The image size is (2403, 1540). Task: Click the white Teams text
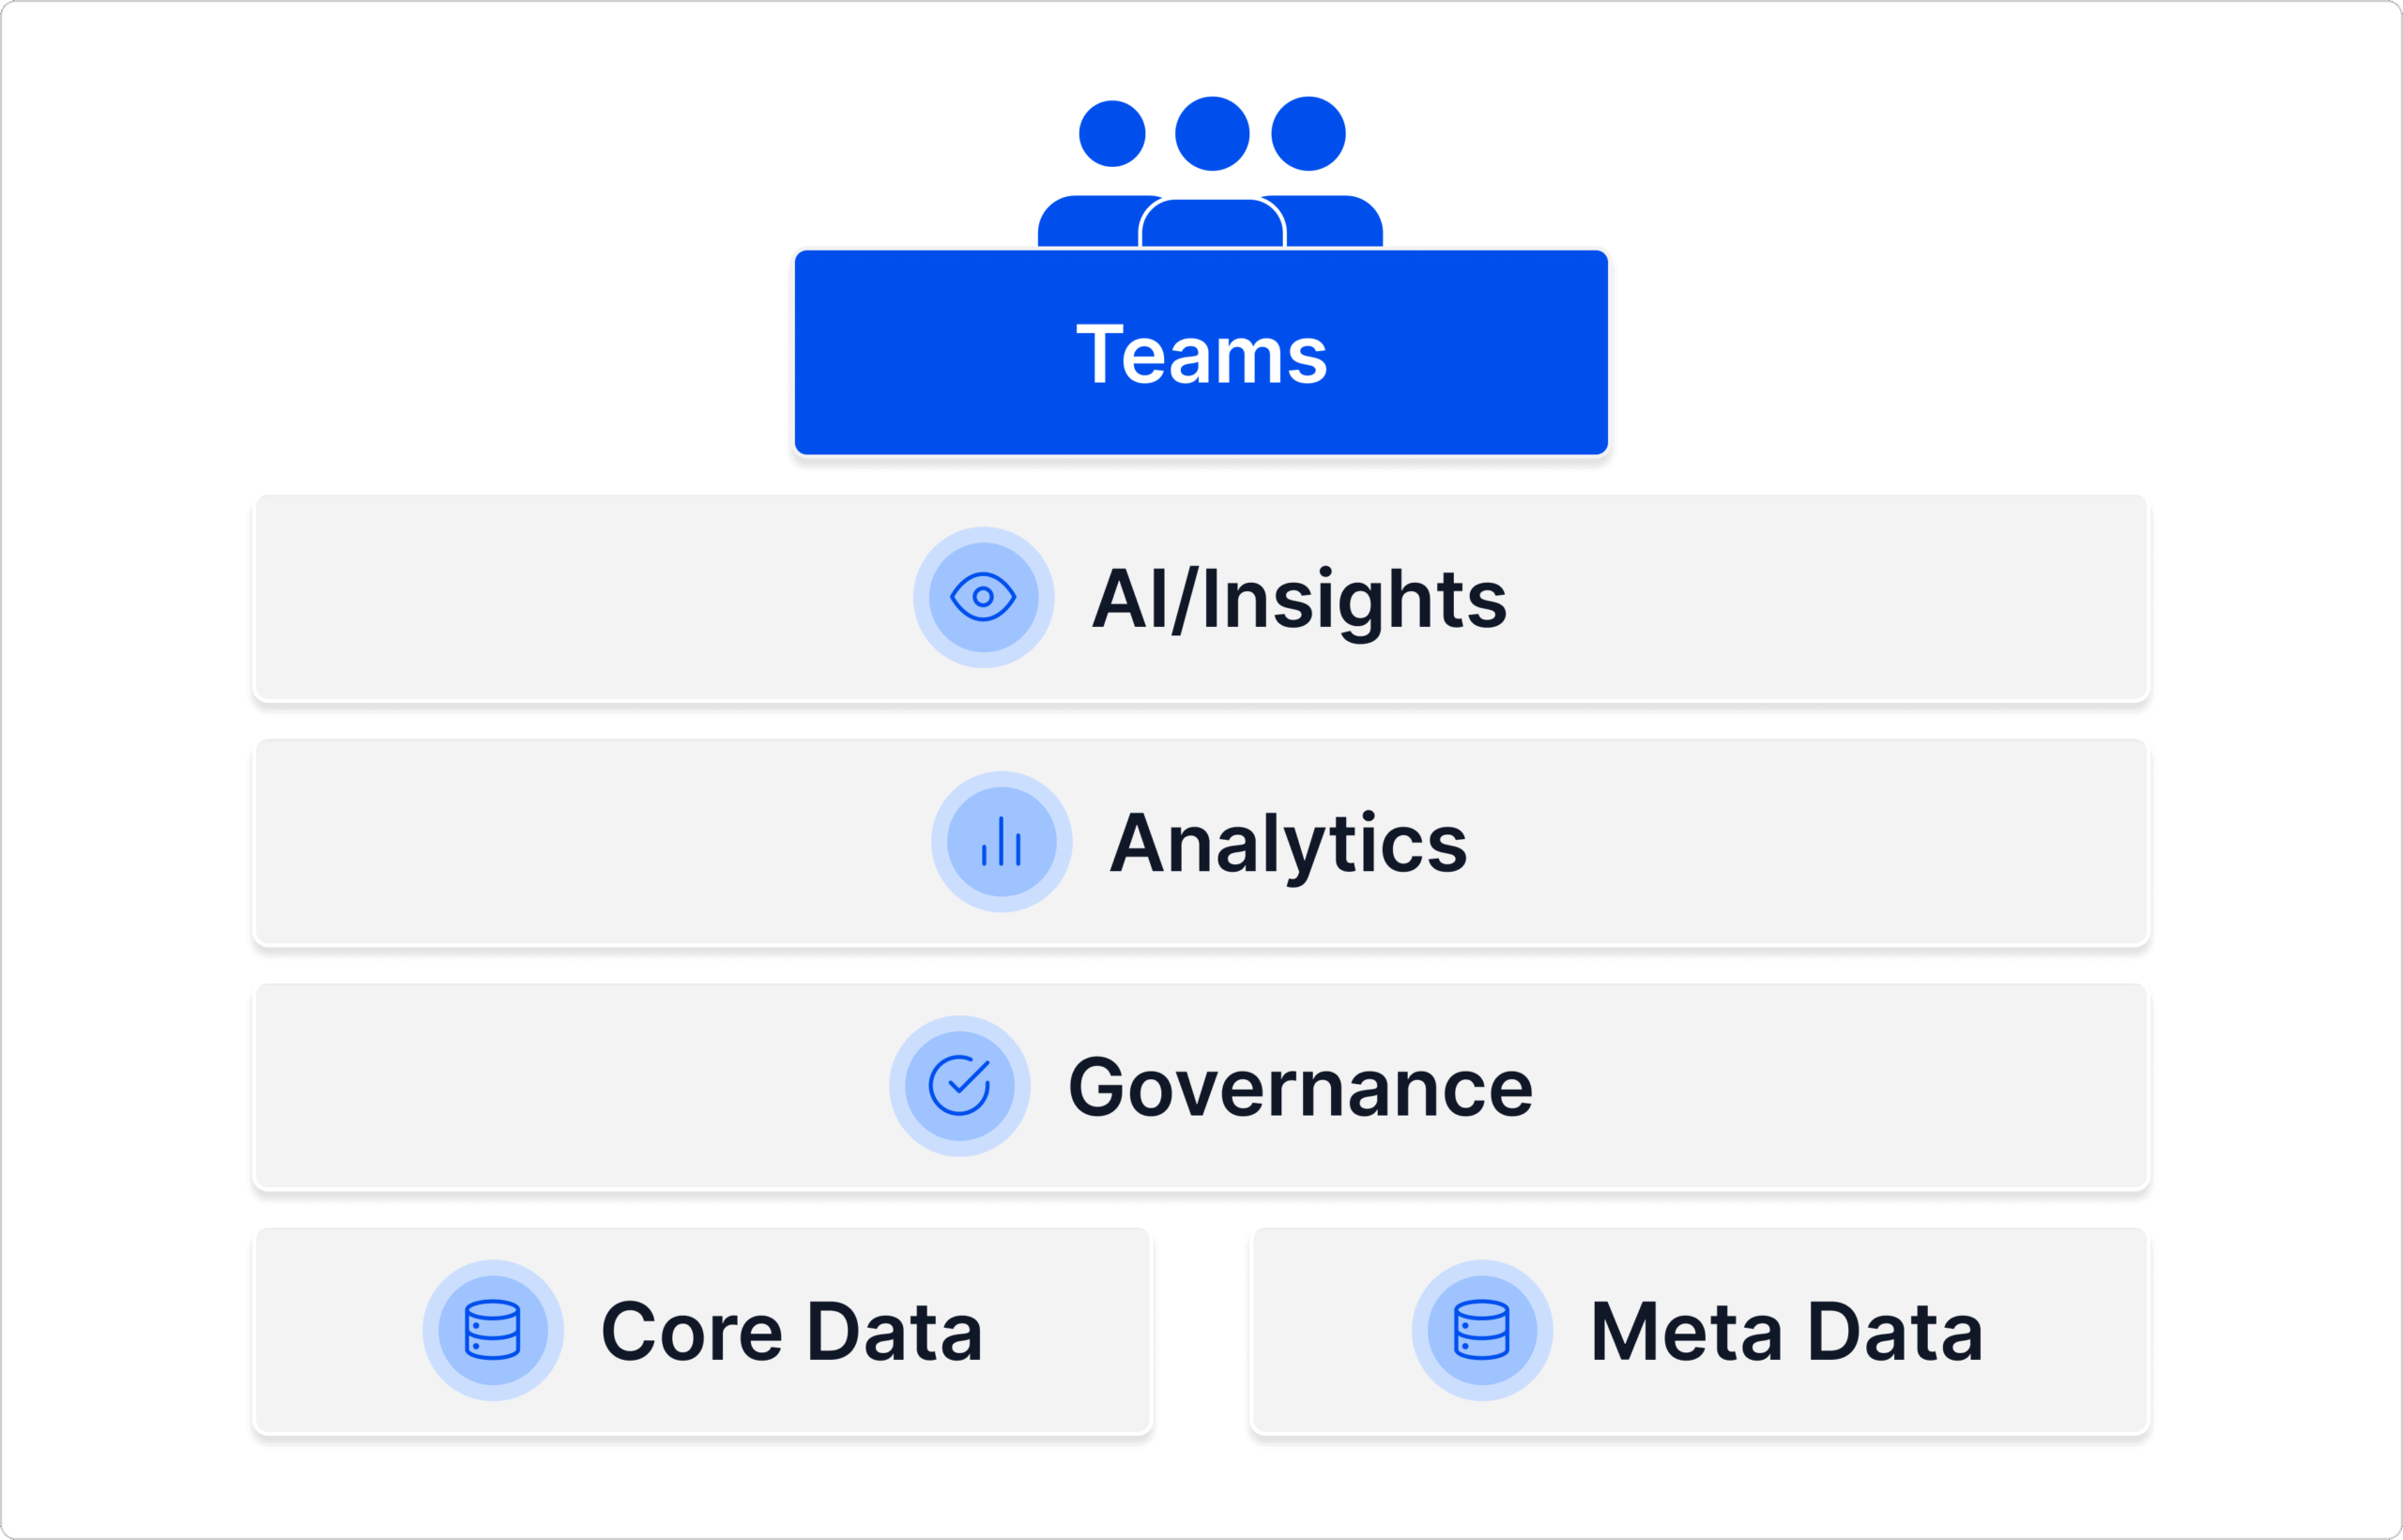[x=1201, y=354]
